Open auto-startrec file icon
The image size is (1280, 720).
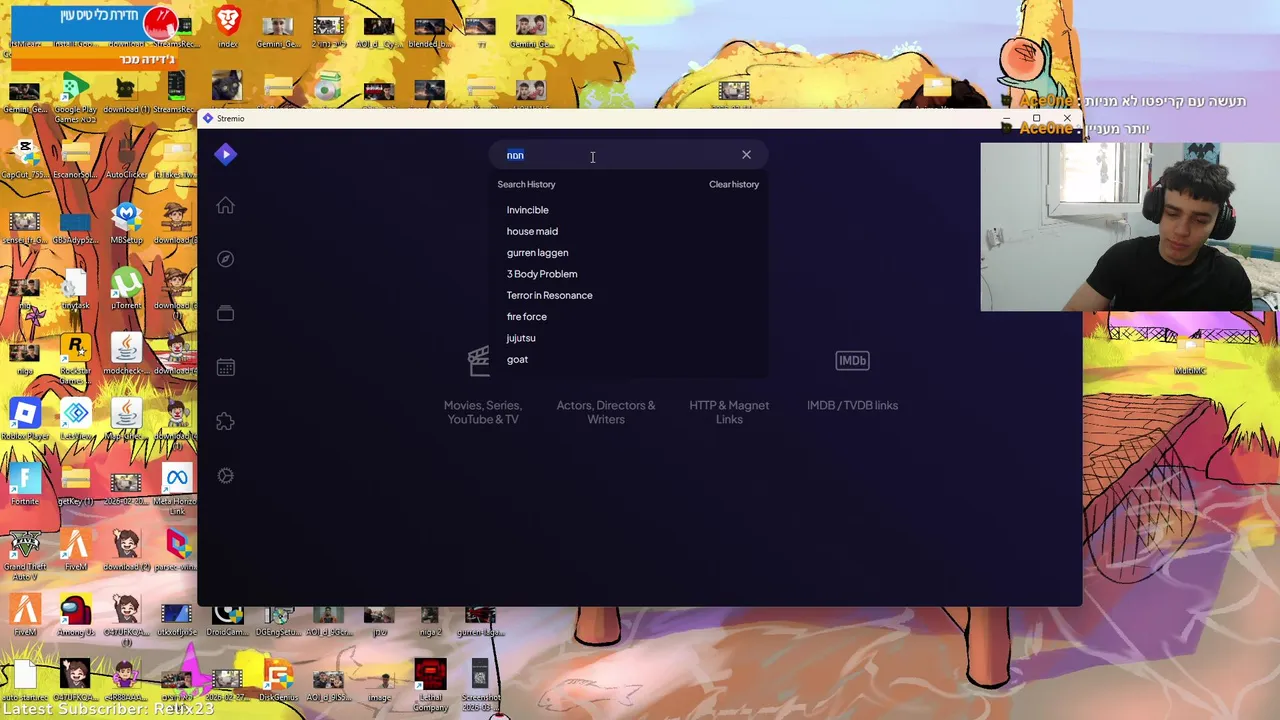point(25,680)
